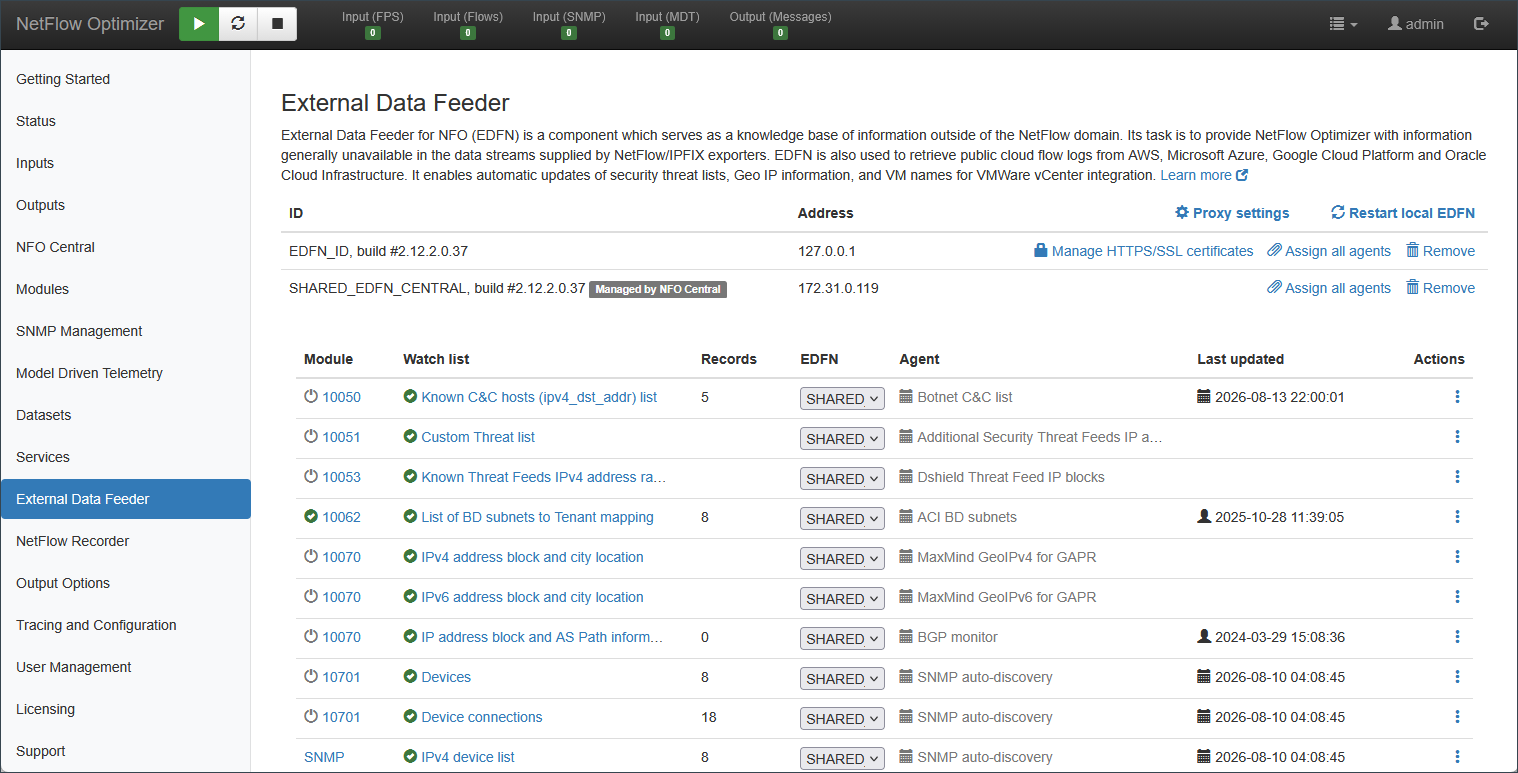Toggle power icon in Device connections row
Screen dimensions: 1518x773
click(x=311, y=717)
